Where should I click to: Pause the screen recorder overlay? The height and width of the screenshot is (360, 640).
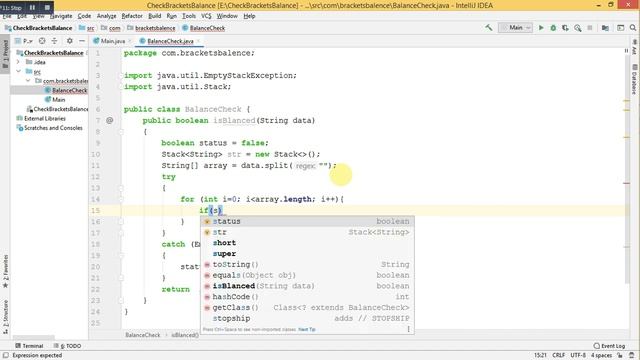(32, 7)
